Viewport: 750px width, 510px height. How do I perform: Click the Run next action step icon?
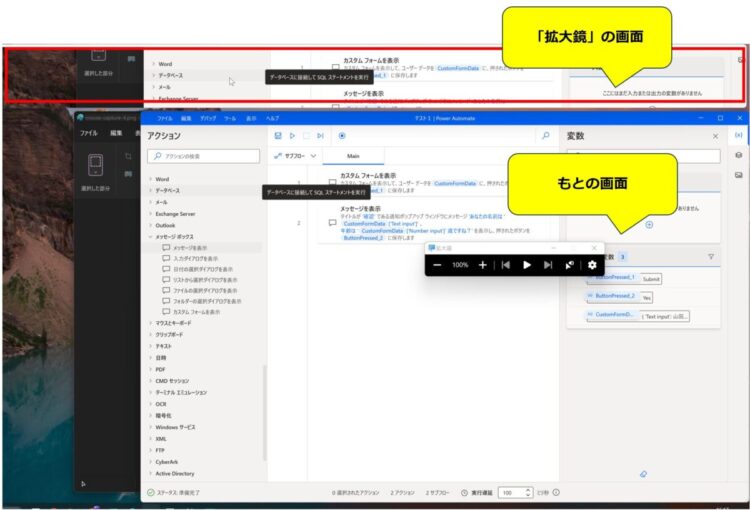[x=320, y=136]
